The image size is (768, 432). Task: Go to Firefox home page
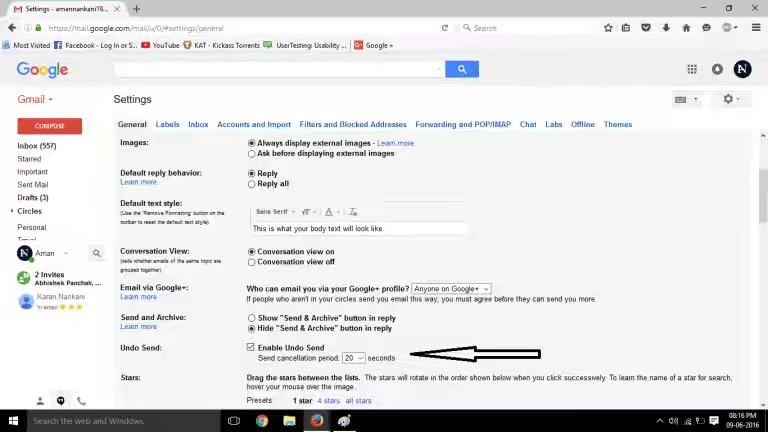tap(686, 28)
